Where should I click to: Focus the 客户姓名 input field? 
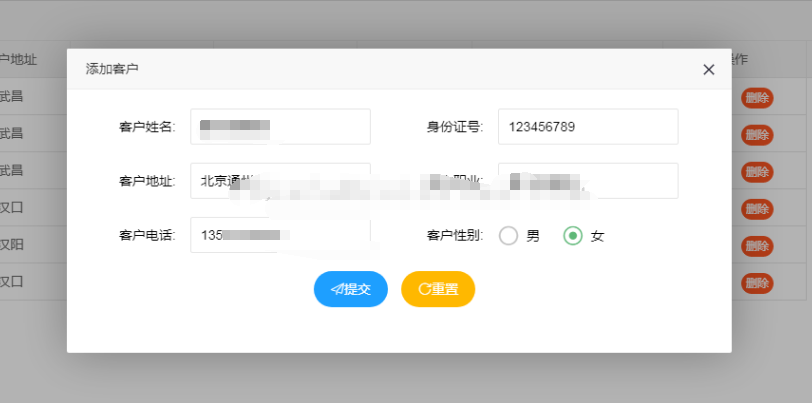(x=280, y=126)
